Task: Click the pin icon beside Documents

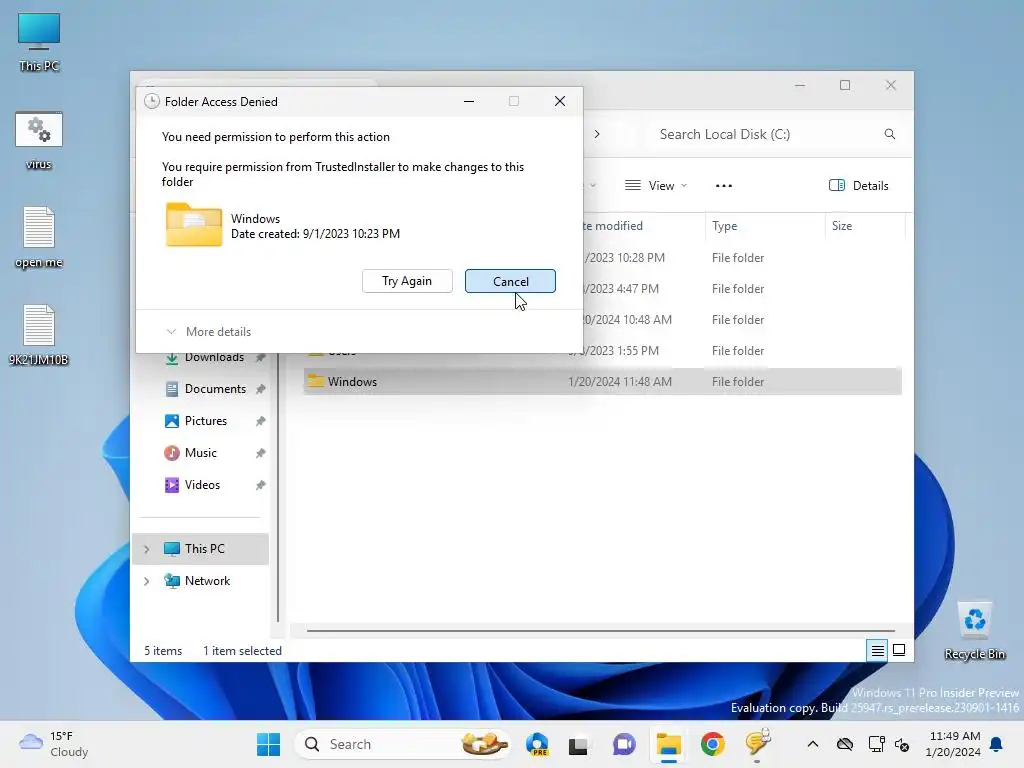Action: pyautogui.click(x=261, y=389)
